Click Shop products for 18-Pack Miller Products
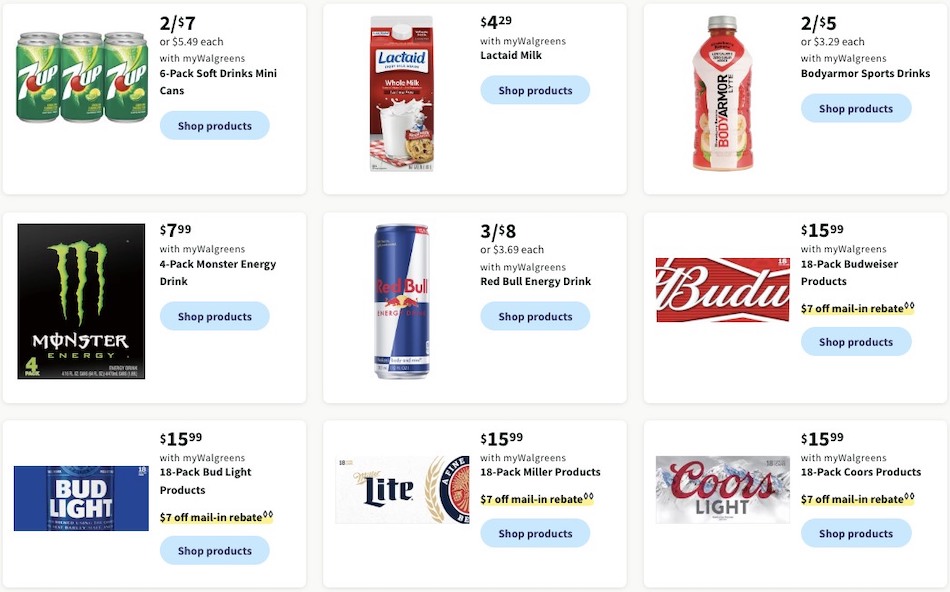Viewport: 950px width, 592px height. 535,533
